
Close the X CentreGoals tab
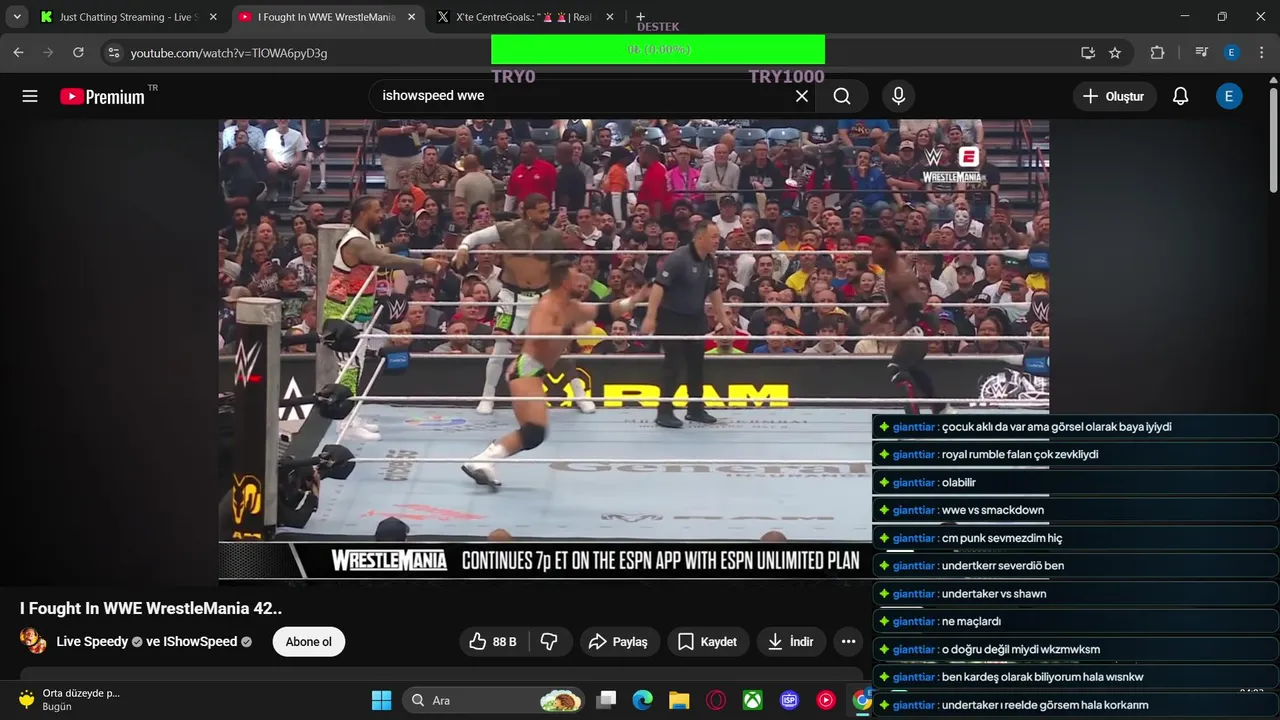(609, 17)
